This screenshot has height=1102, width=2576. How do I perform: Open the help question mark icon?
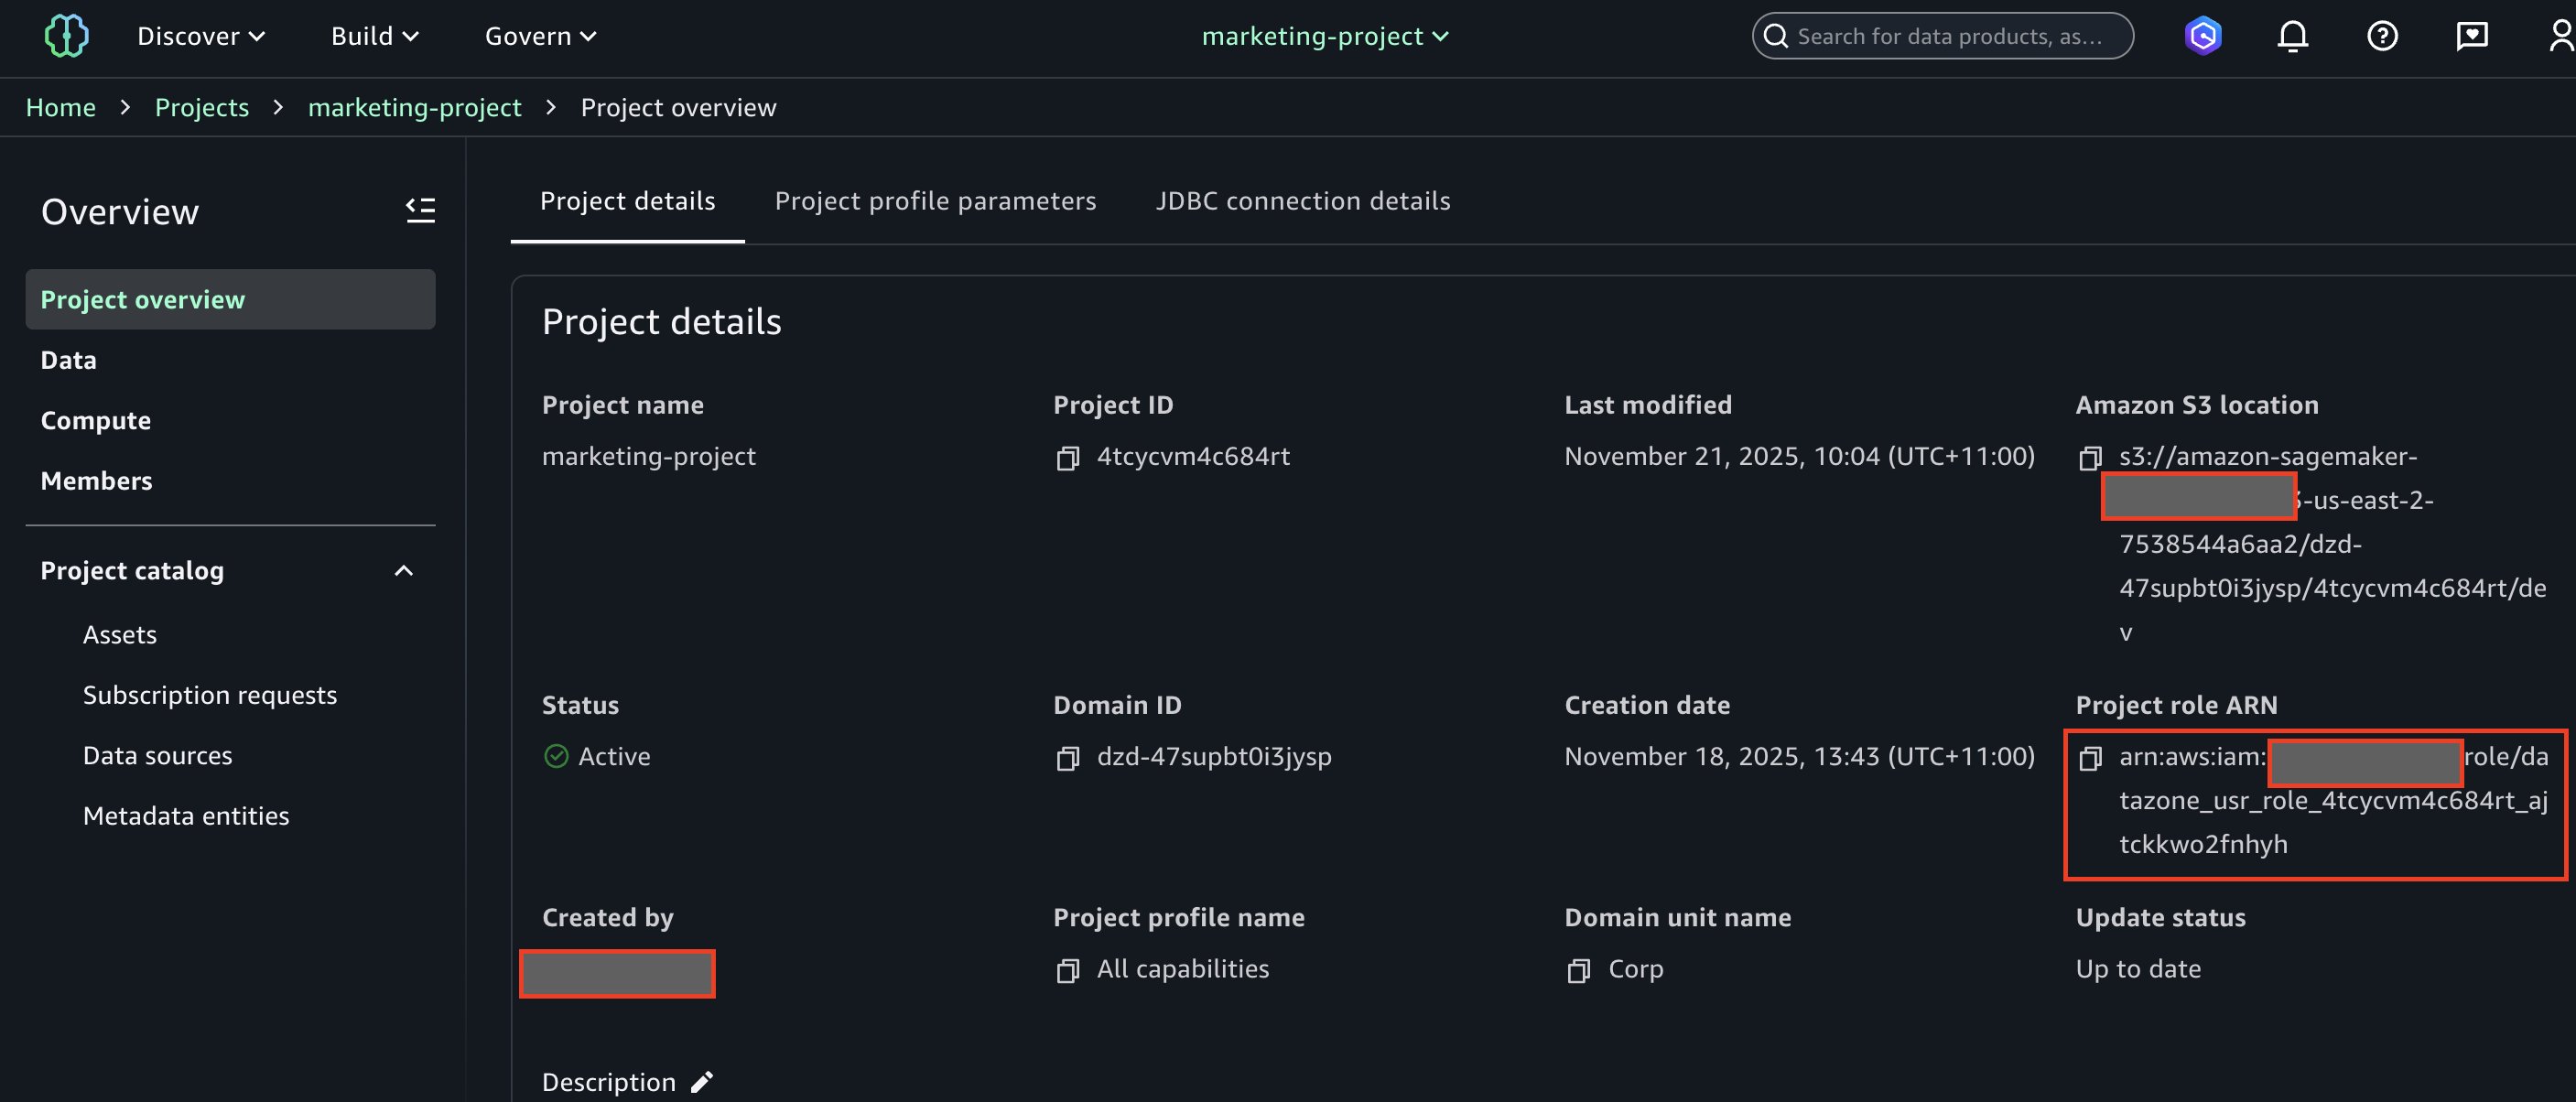click(2382, 35)
